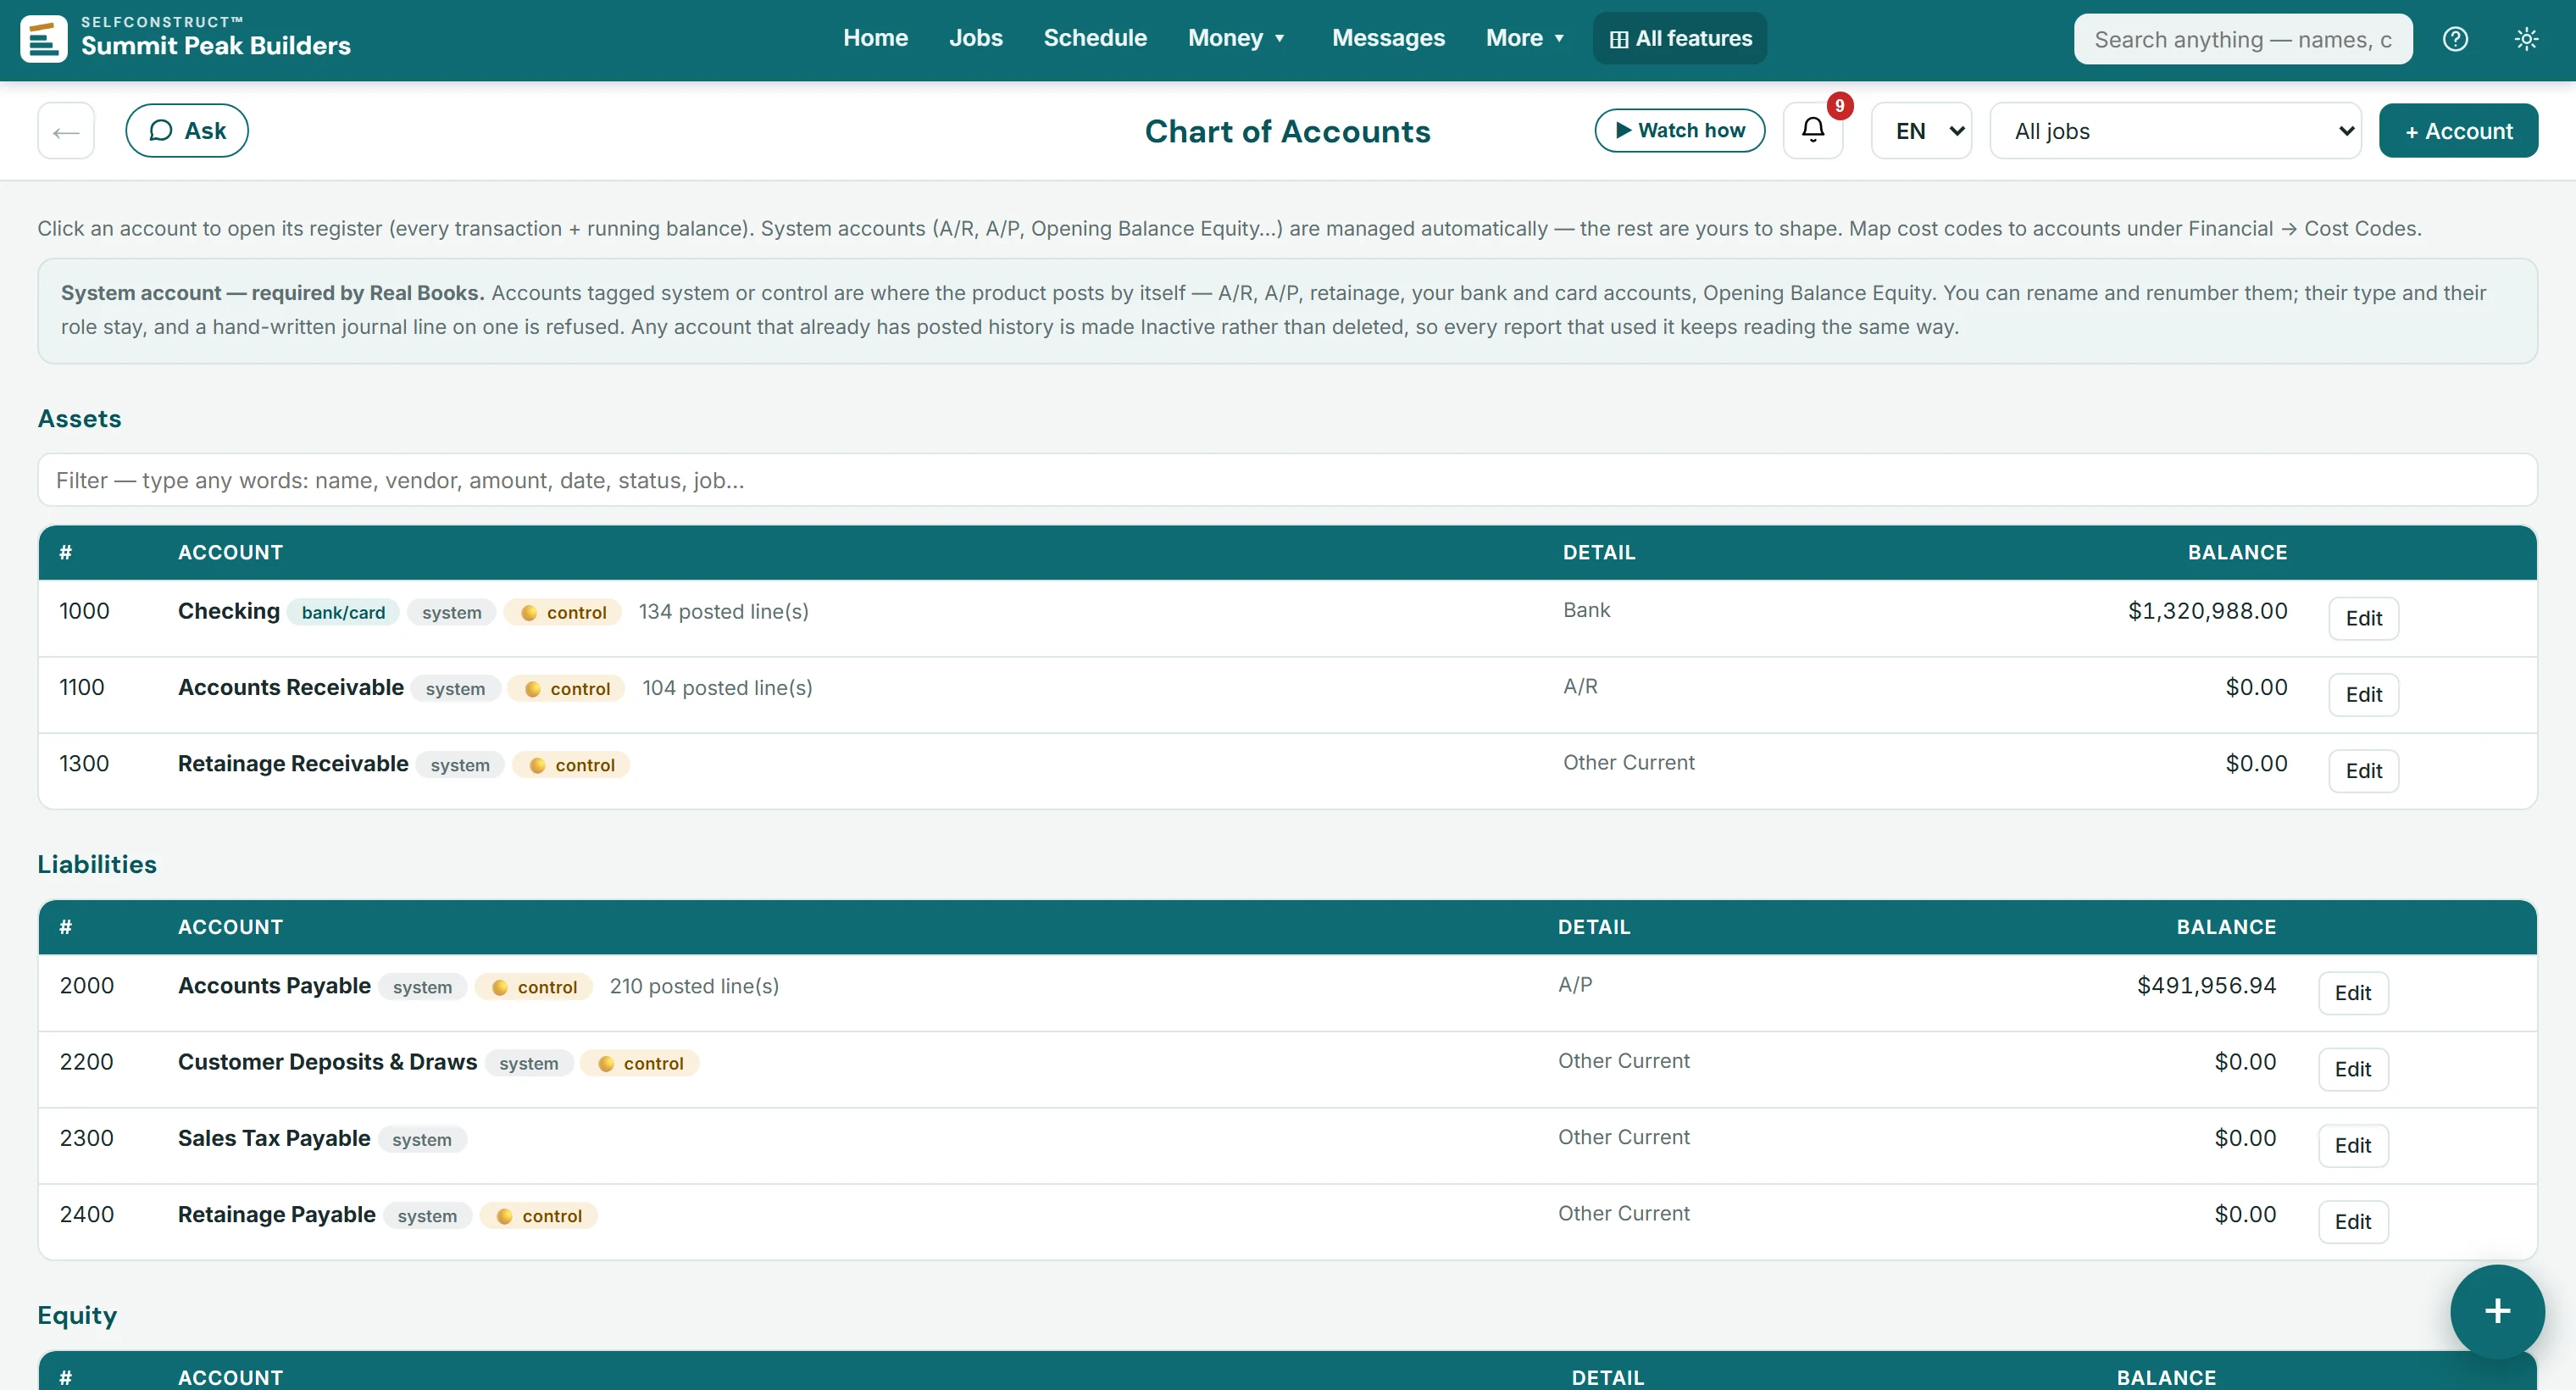Click the 210 posted line(s) text
Viewport: 2576px width, 1390px height.
(x=694, y=986)
